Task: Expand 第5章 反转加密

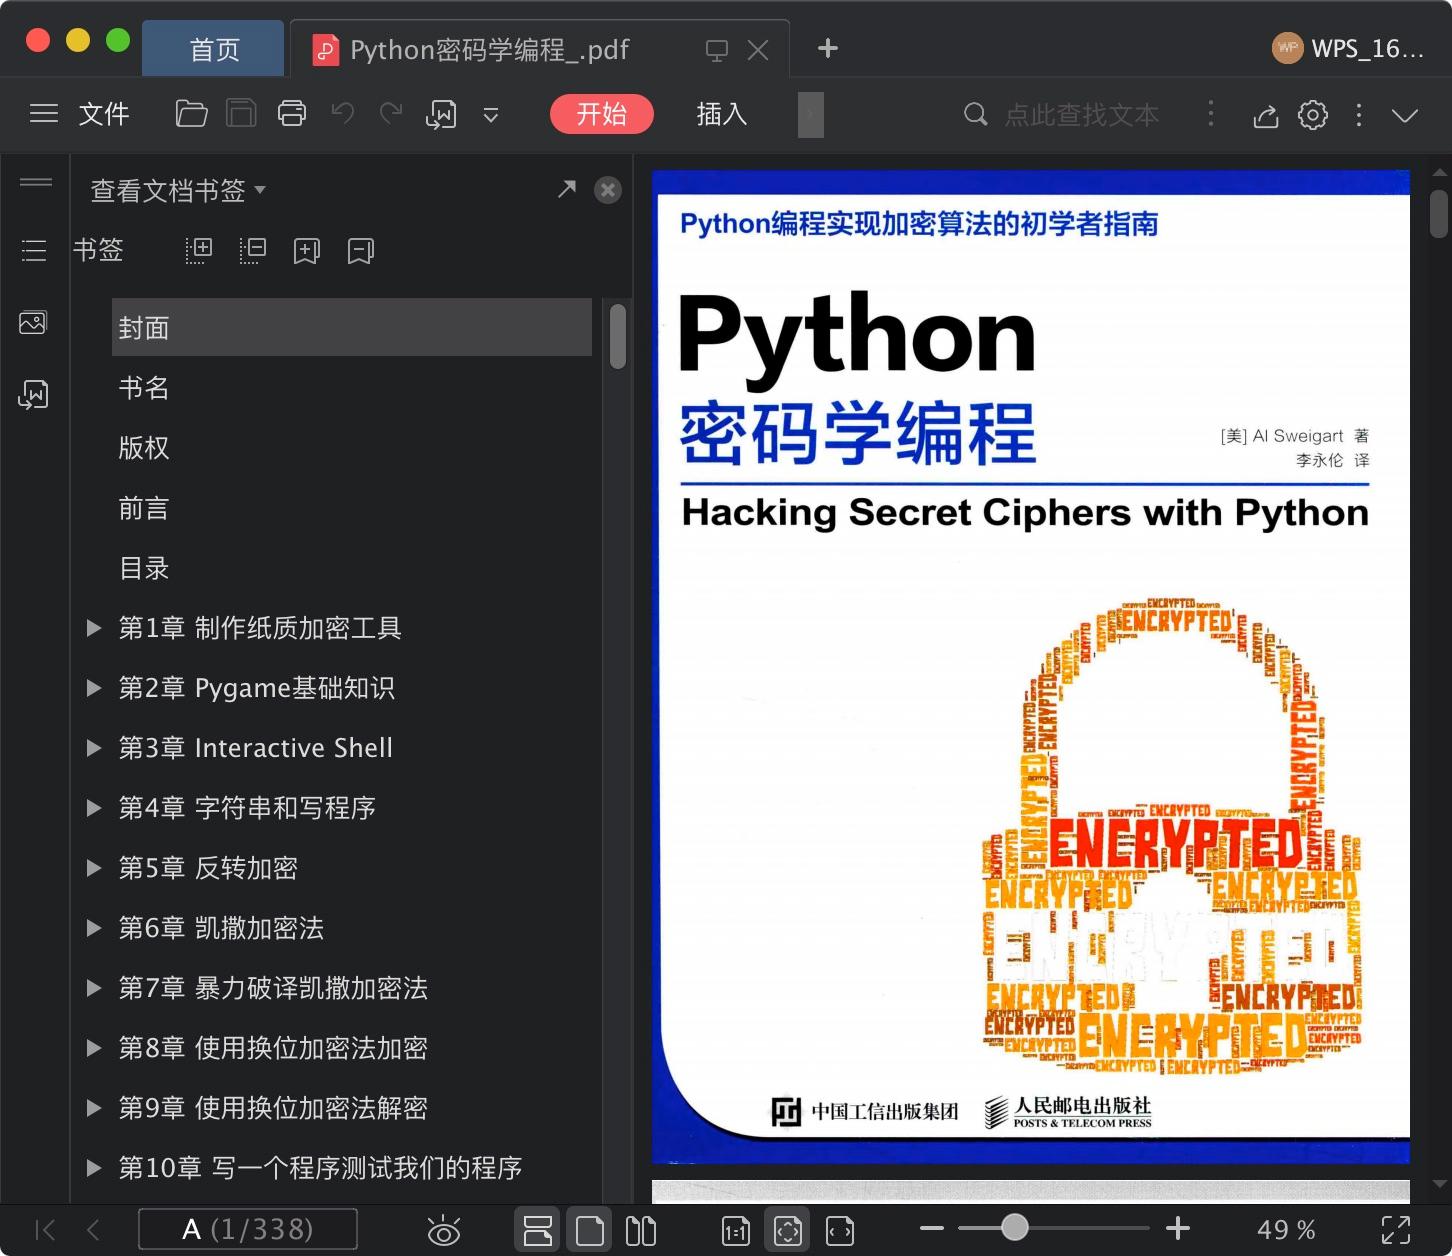Action: (x=94, y=868)
